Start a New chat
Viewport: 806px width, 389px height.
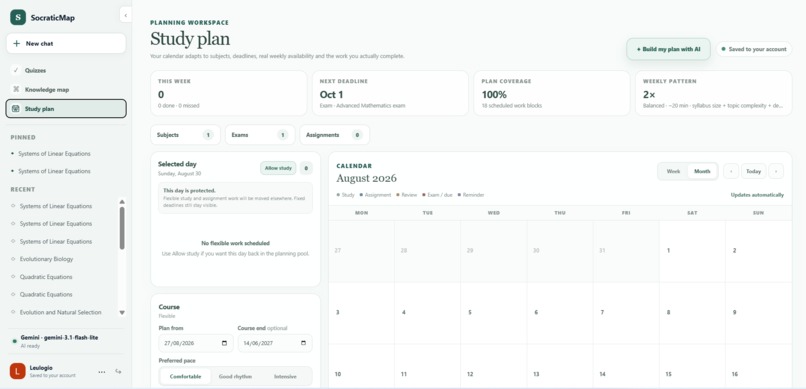[x=66, y=44]
